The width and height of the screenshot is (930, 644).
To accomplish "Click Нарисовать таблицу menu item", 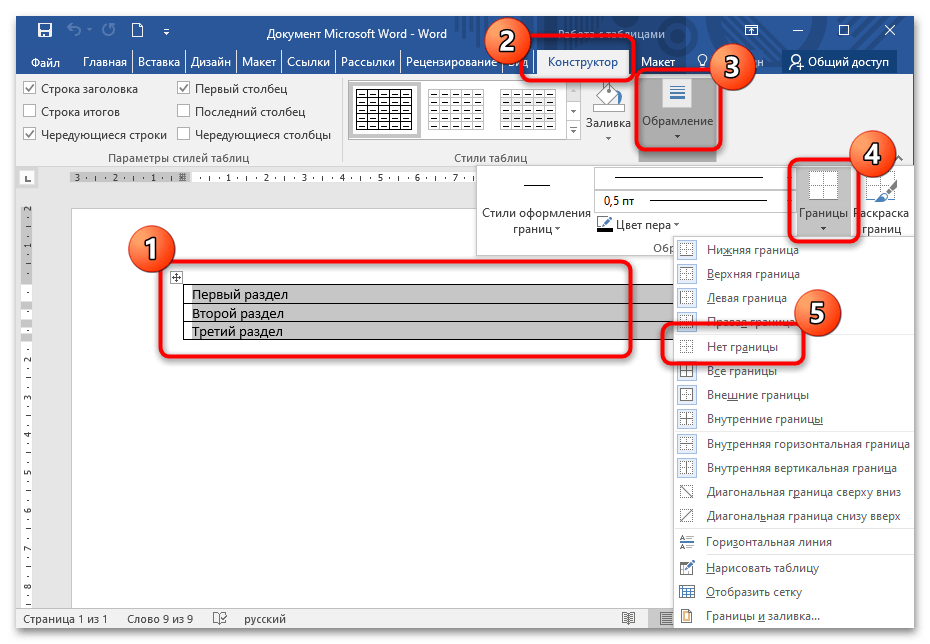I will (x=794, y=568).
